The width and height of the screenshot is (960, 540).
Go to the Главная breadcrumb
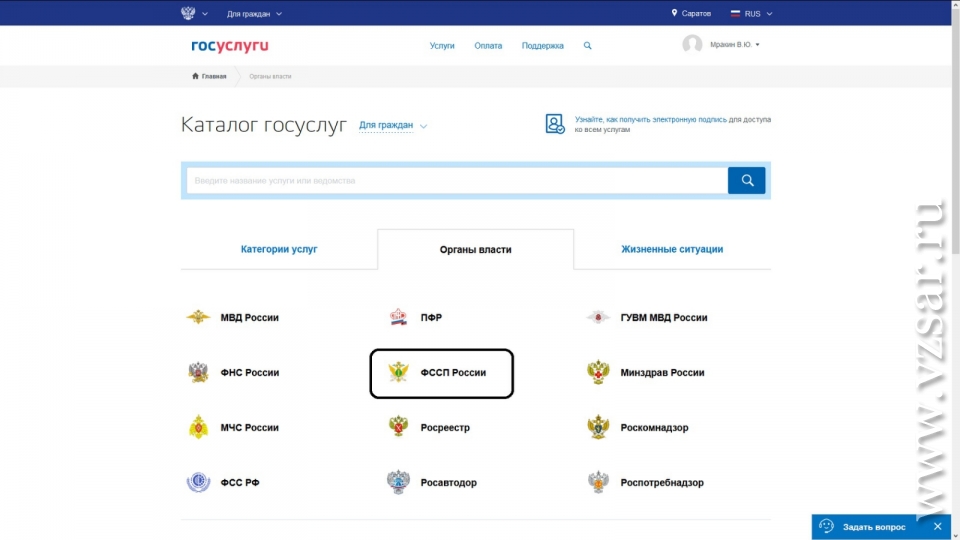[214, 77]
